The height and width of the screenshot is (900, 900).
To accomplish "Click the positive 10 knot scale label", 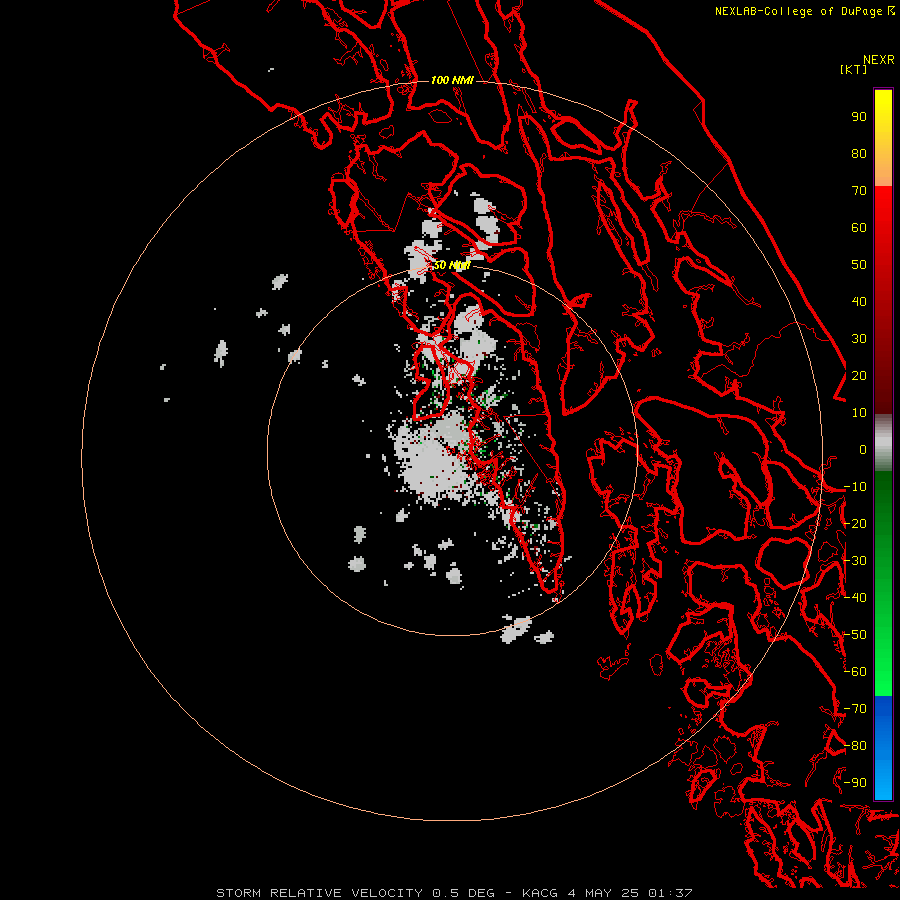I will (859, 413).
